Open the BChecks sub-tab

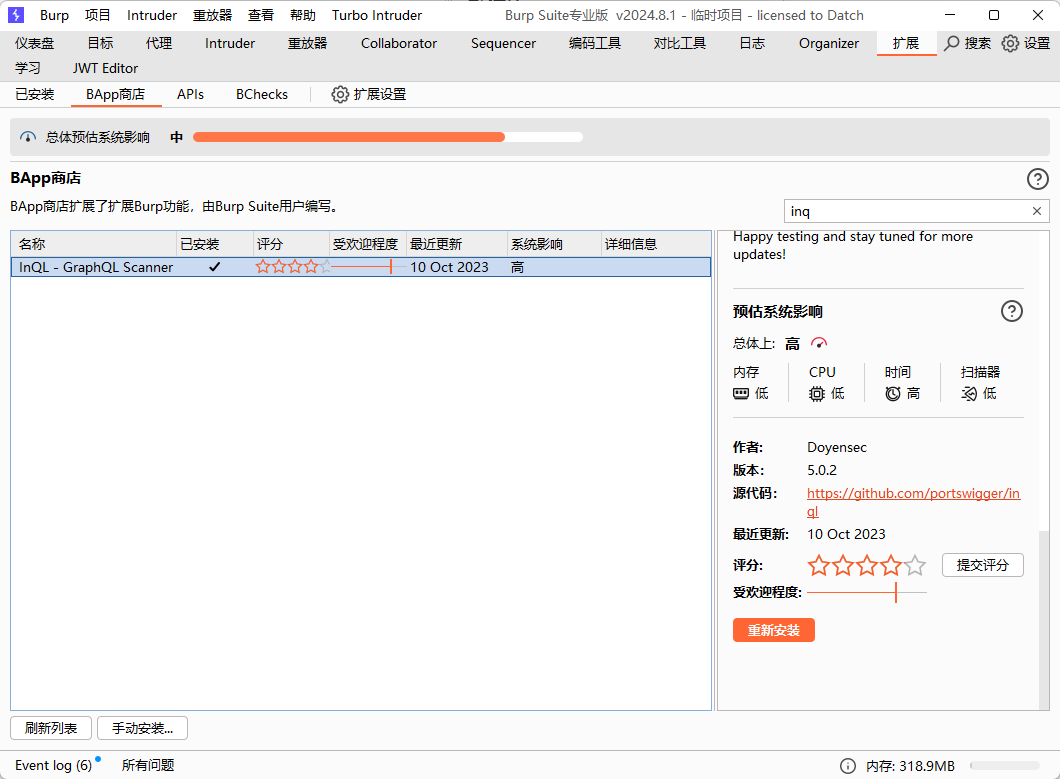pos(262,95)
